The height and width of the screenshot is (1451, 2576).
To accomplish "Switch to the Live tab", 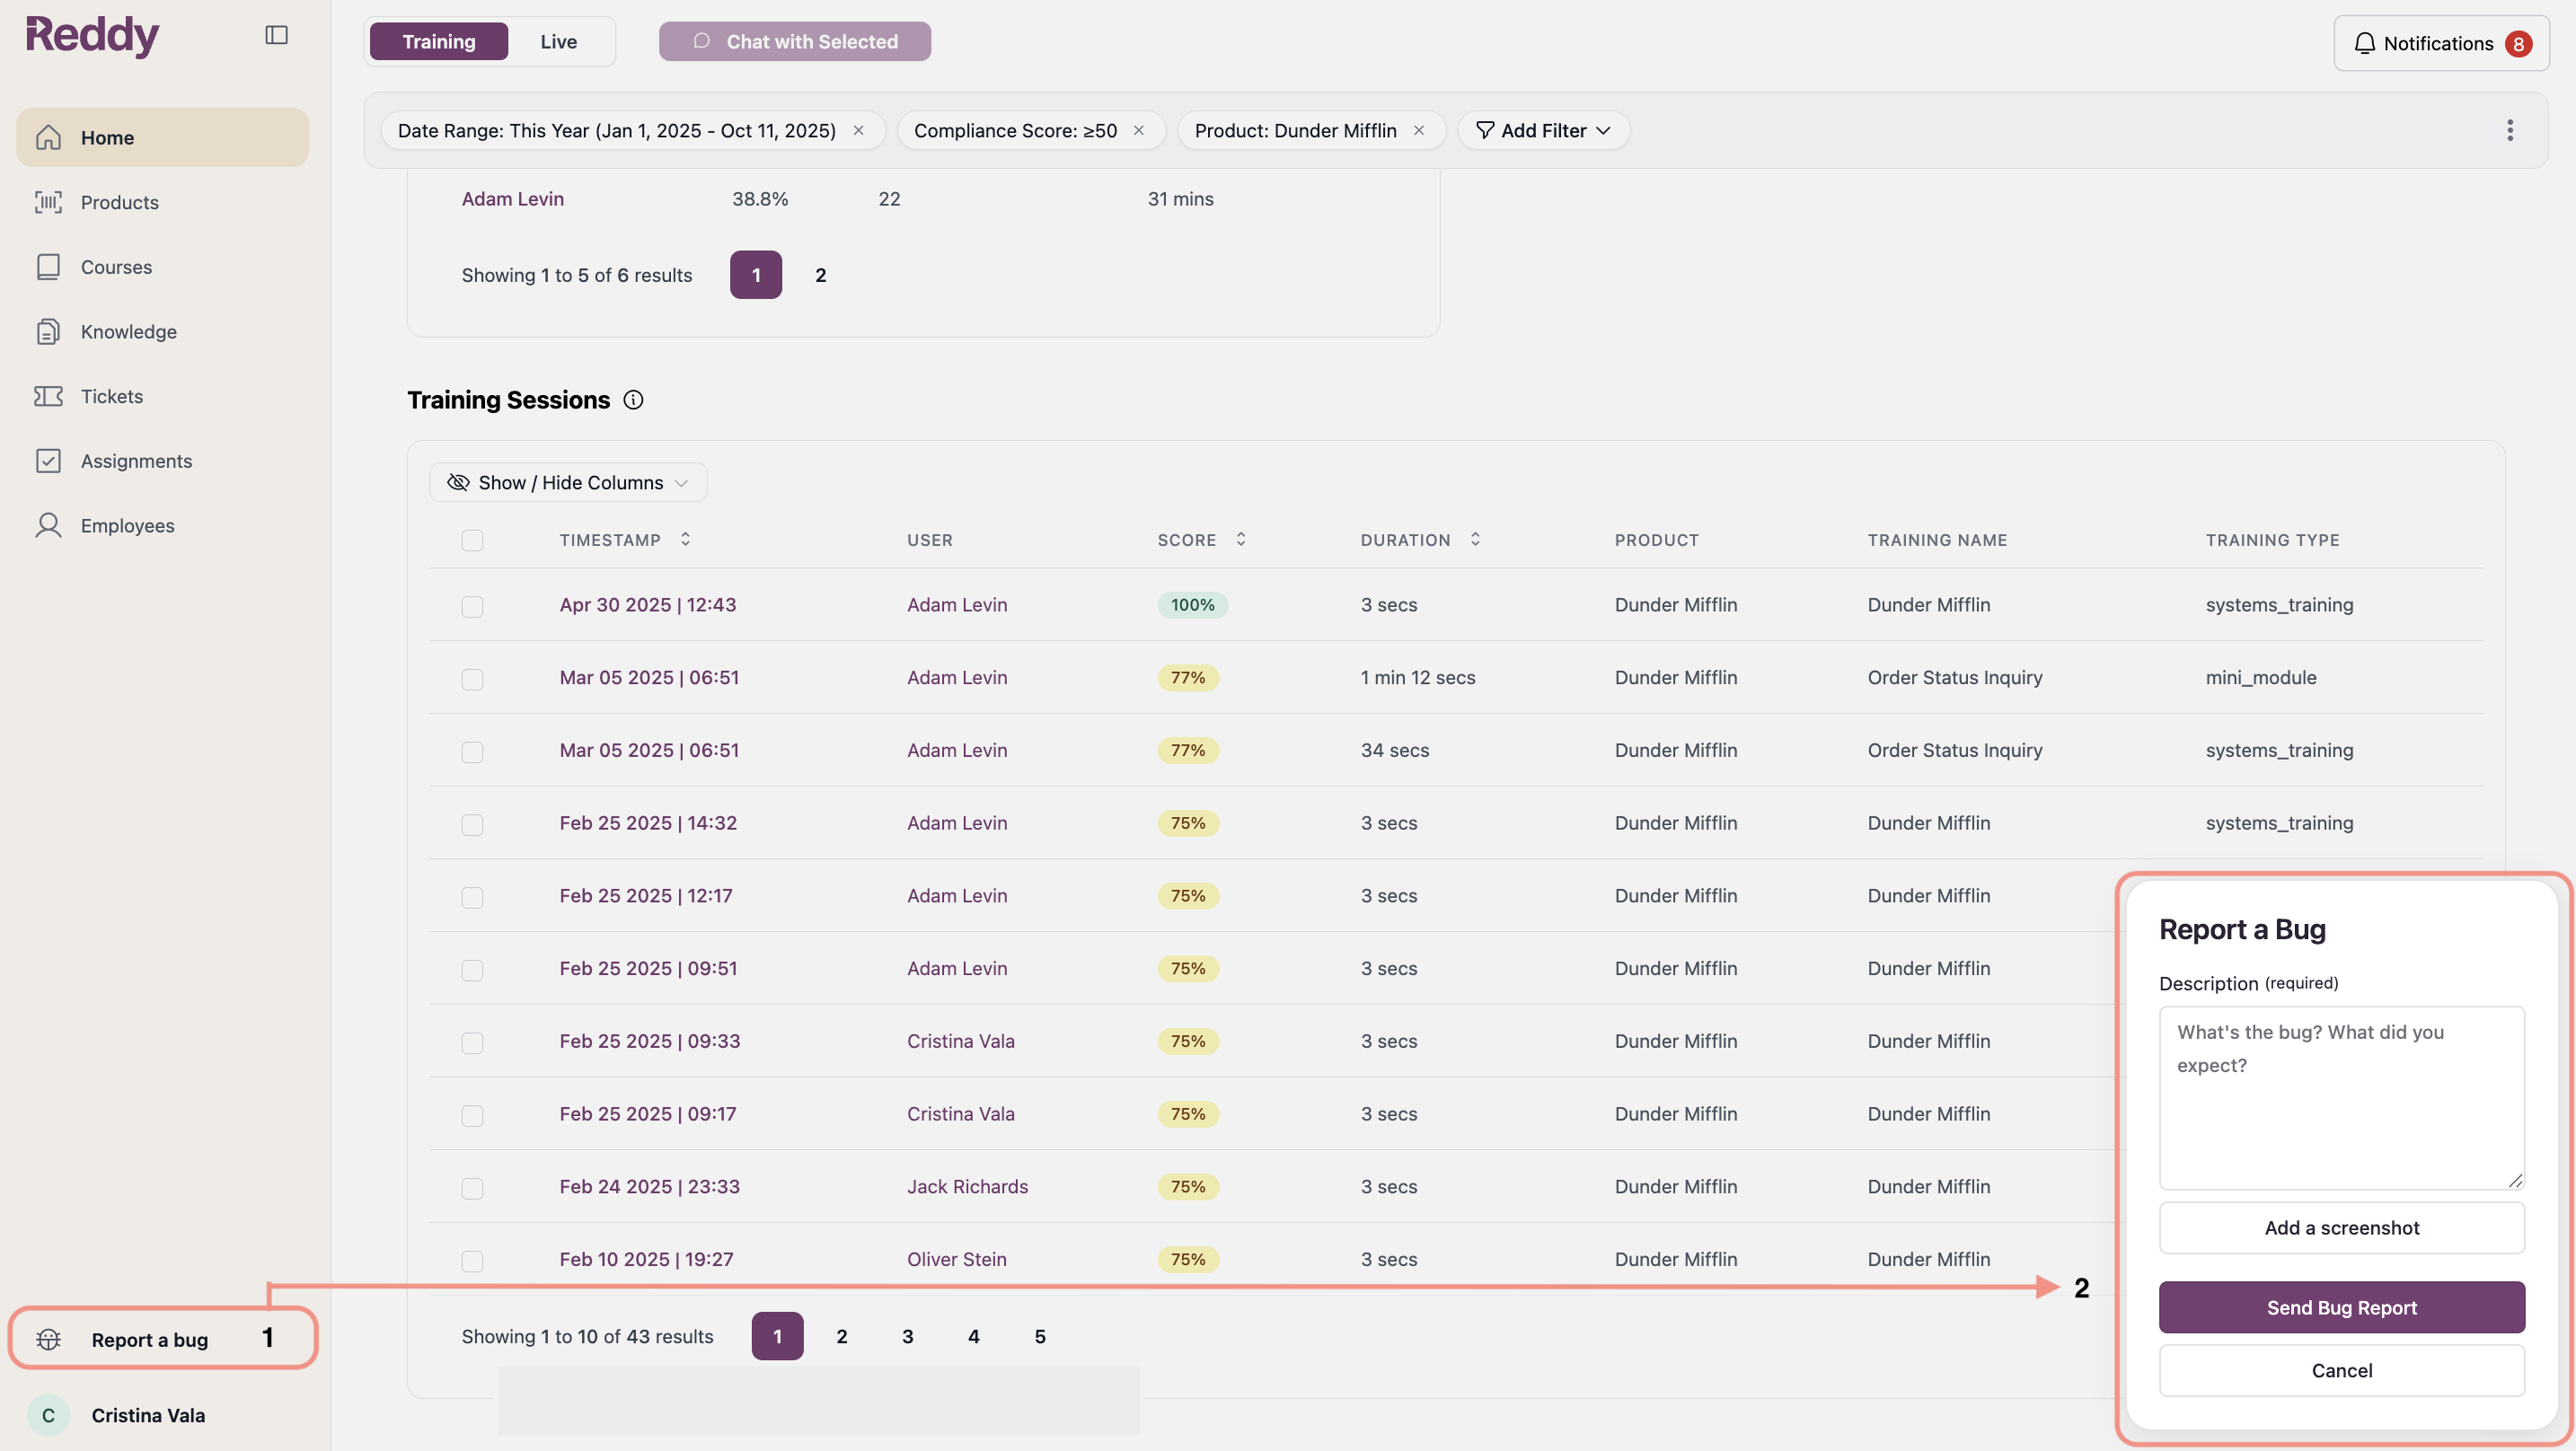I will tap(559, 41).
